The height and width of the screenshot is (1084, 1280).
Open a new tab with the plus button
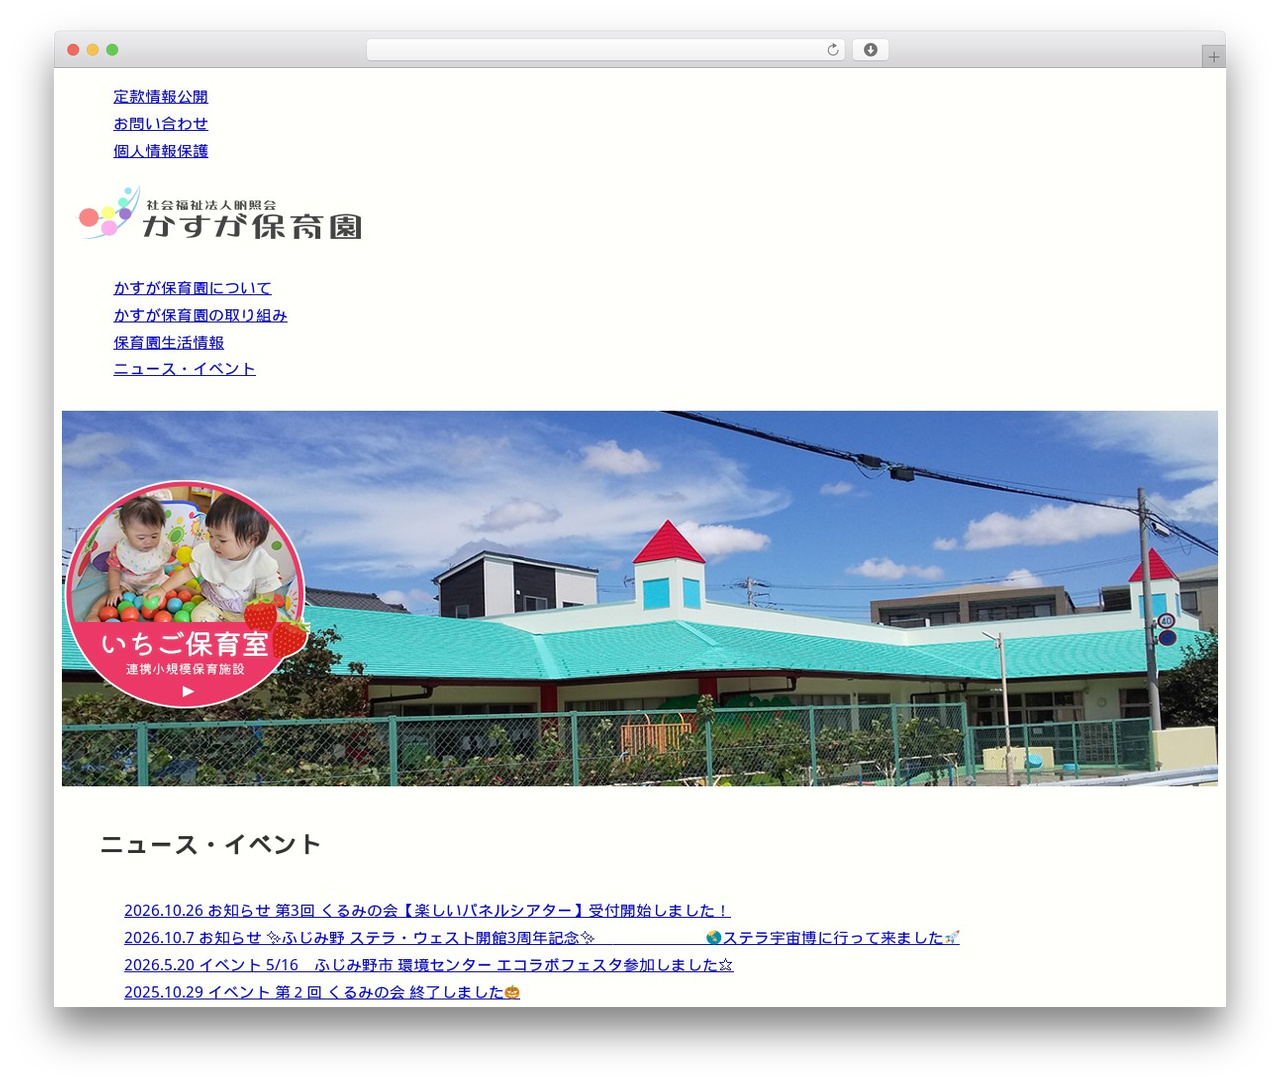(1213, 57)
